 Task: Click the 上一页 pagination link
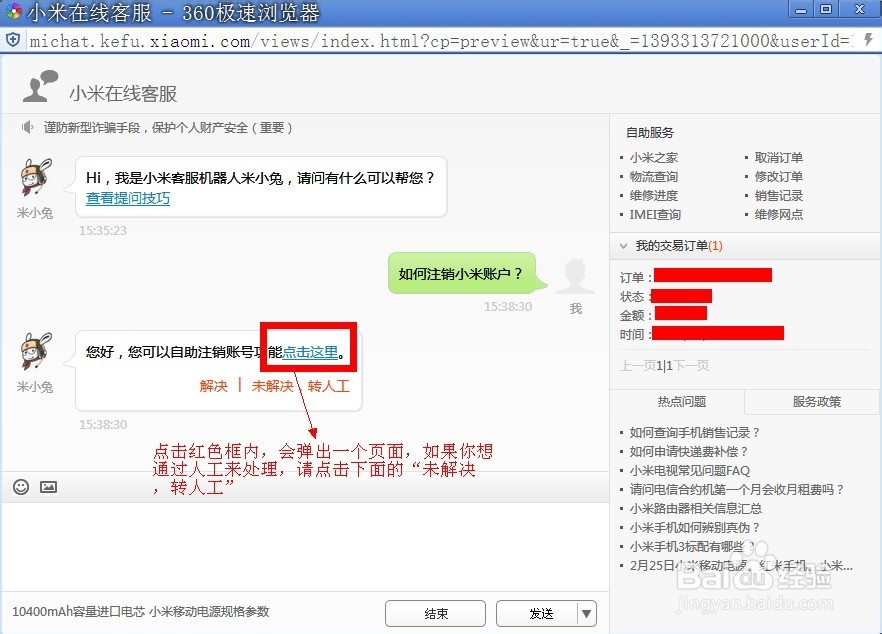pyautogui.click(x=637, y=366)
